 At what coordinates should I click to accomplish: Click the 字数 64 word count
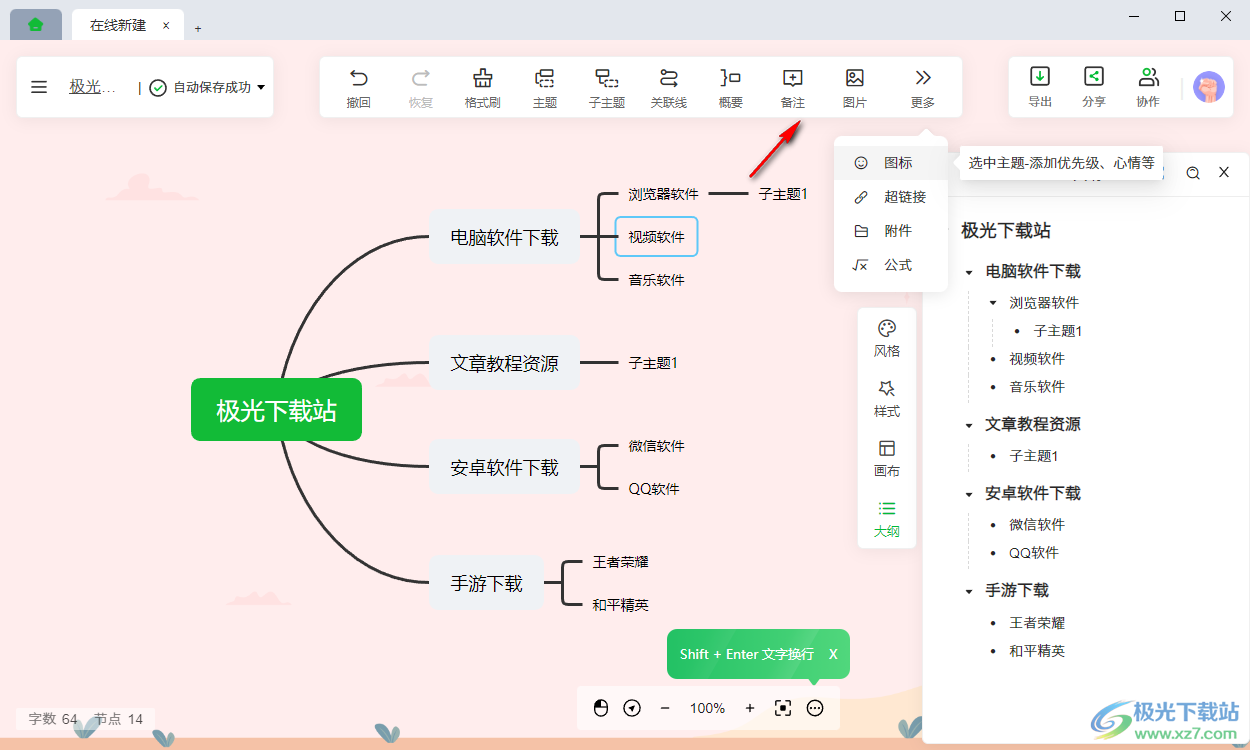coord(53,719)
